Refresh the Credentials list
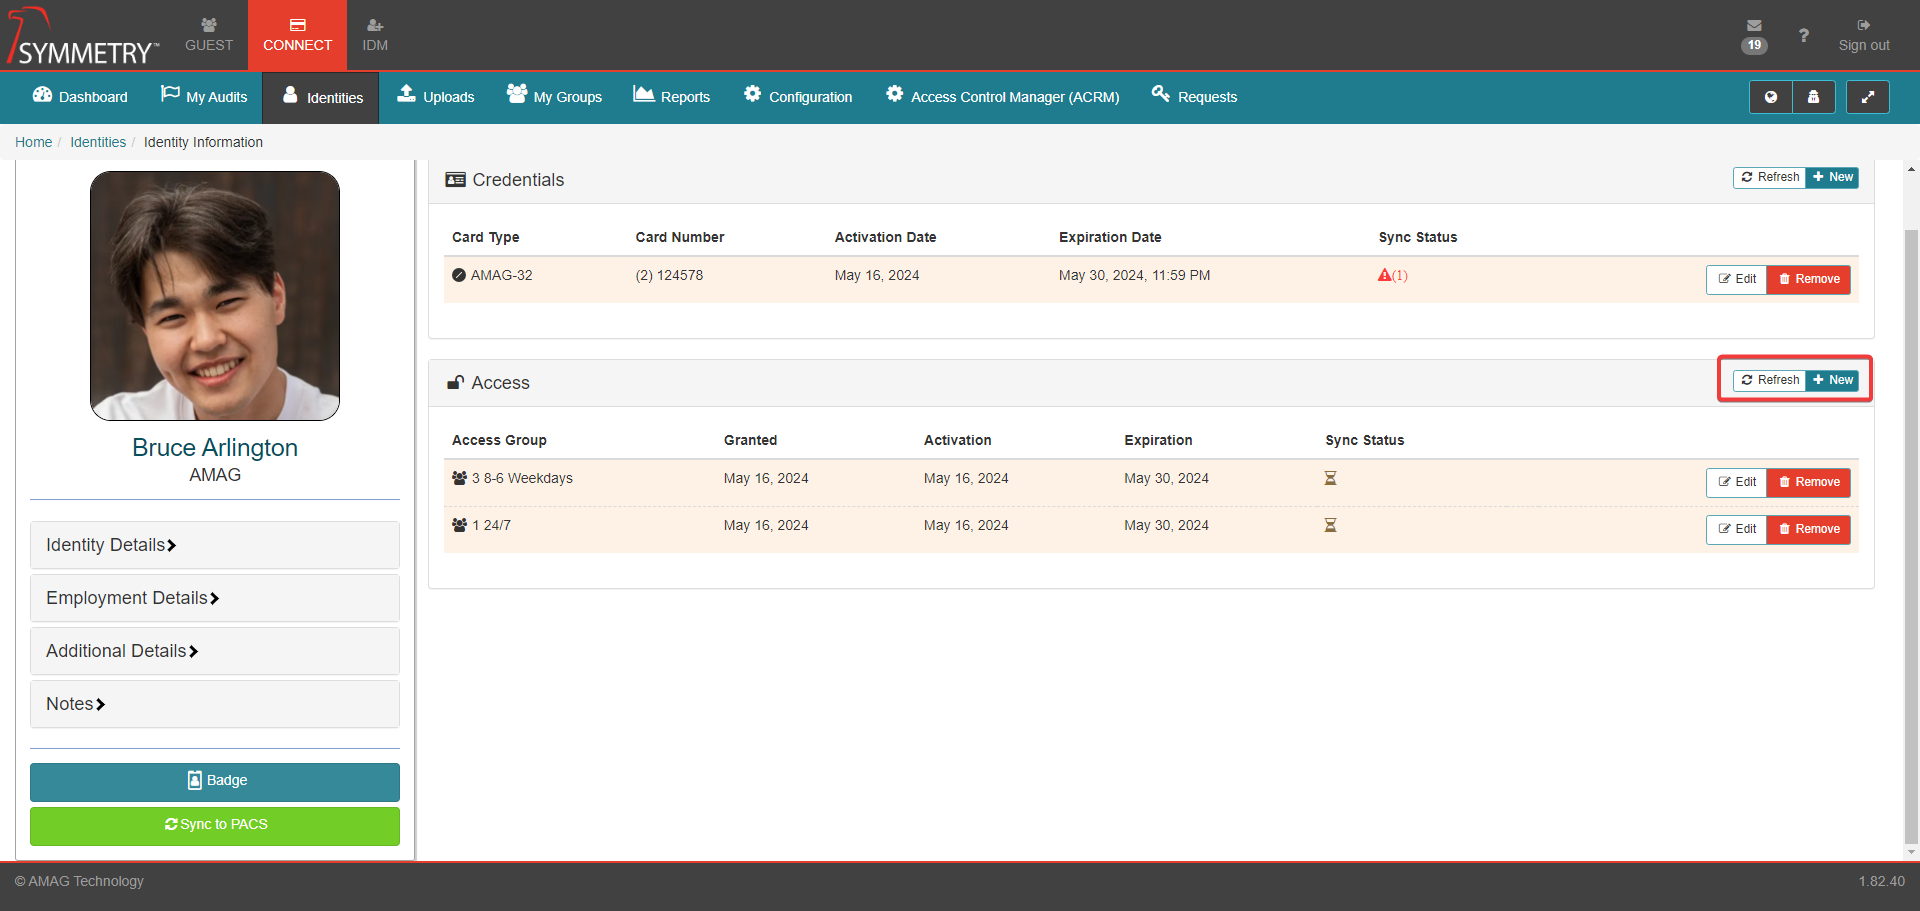Image resolution: width=1920 pixels, height=911 pixels. coord(1769,177)
